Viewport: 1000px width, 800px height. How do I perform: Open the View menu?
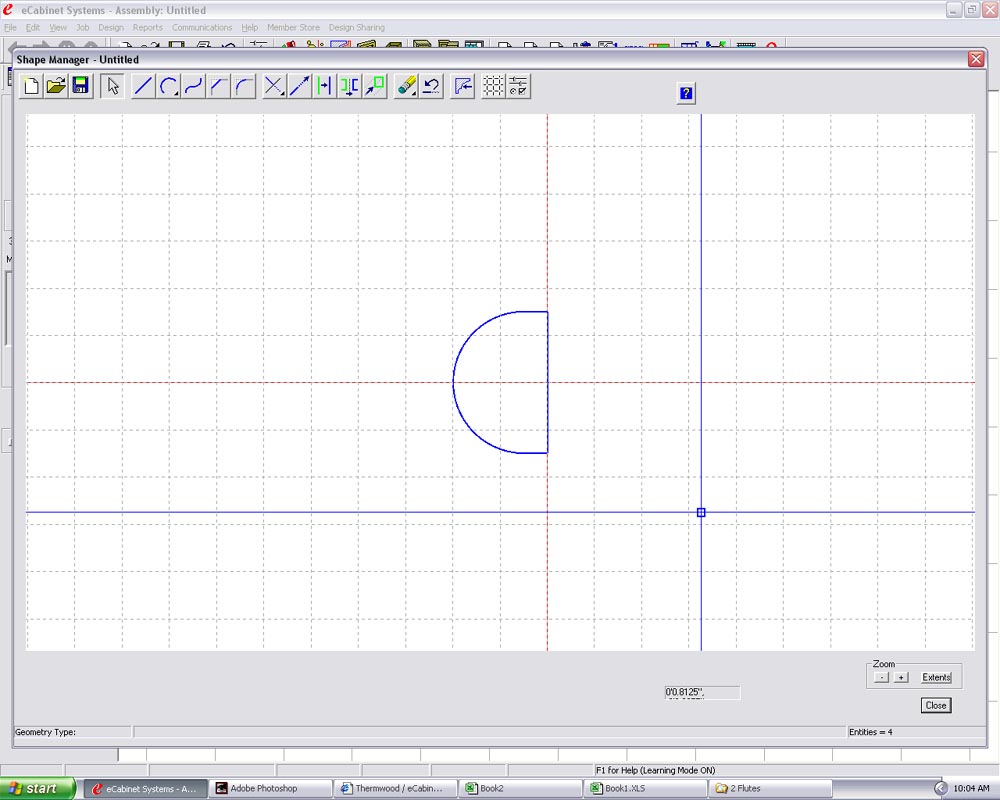[58, 27]
